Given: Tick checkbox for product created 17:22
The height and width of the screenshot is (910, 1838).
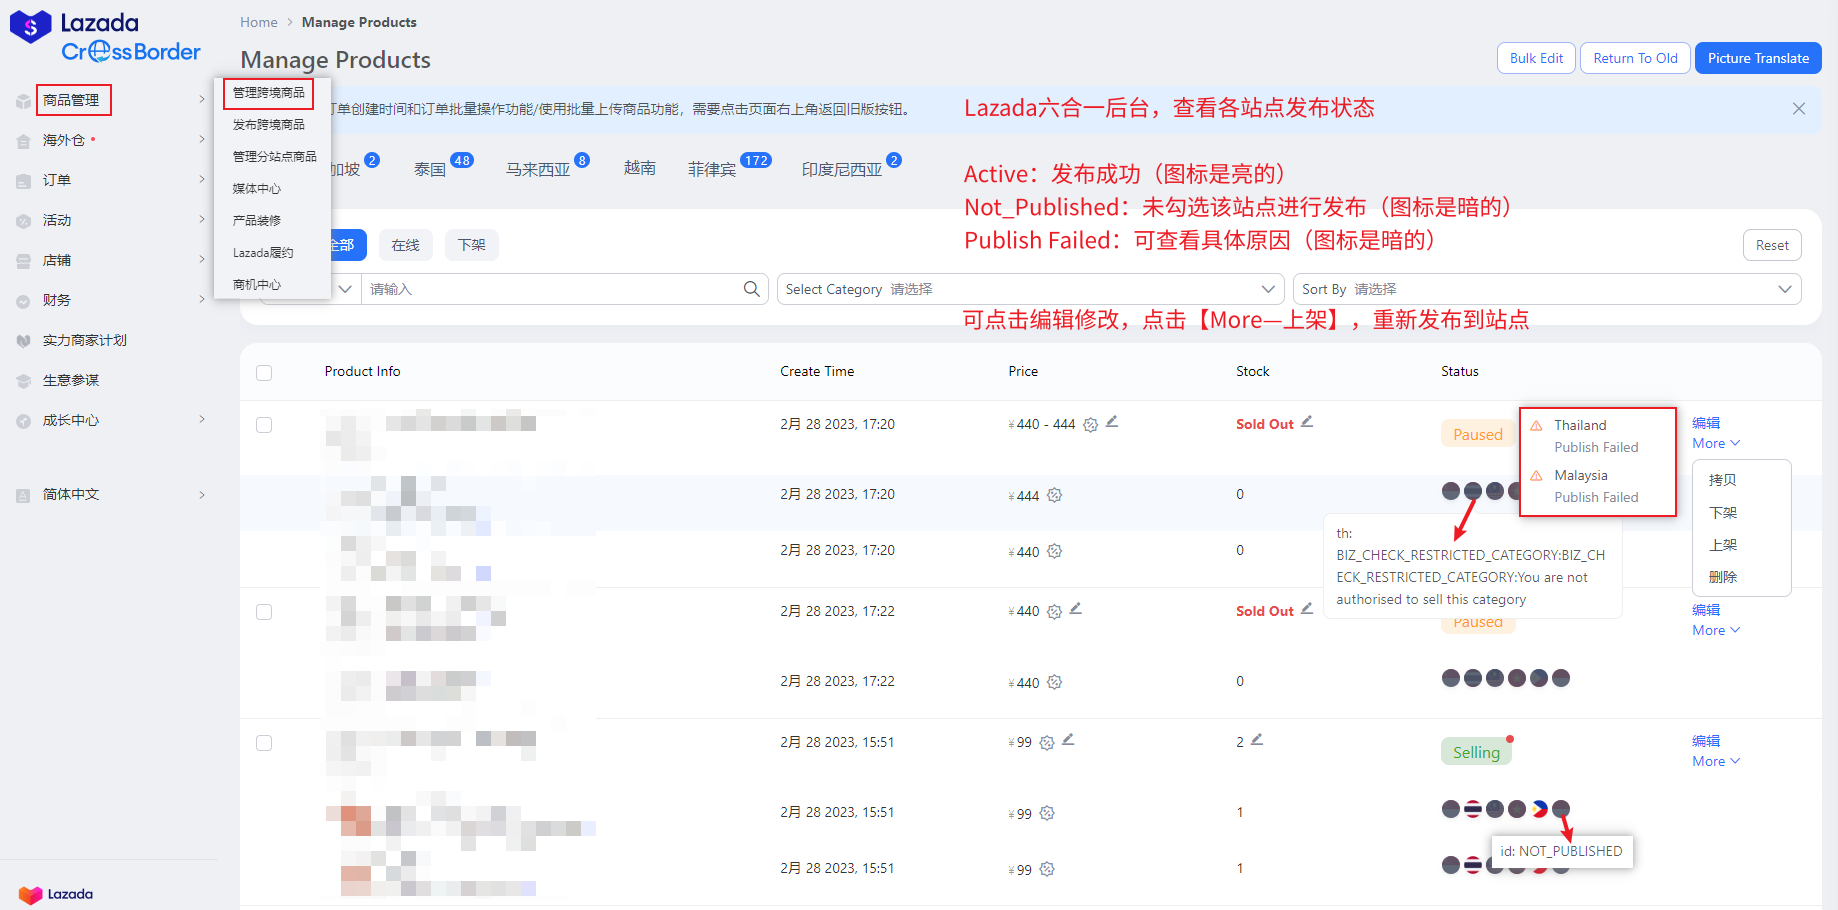Looking at the screenshot, I should pos(264,612).
